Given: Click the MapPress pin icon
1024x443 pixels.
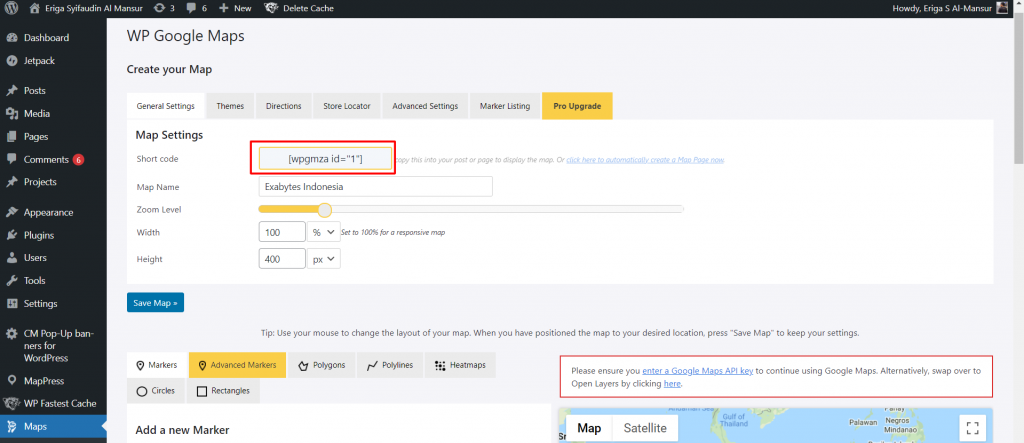Looking at the screenshot, I should [12, 381].
